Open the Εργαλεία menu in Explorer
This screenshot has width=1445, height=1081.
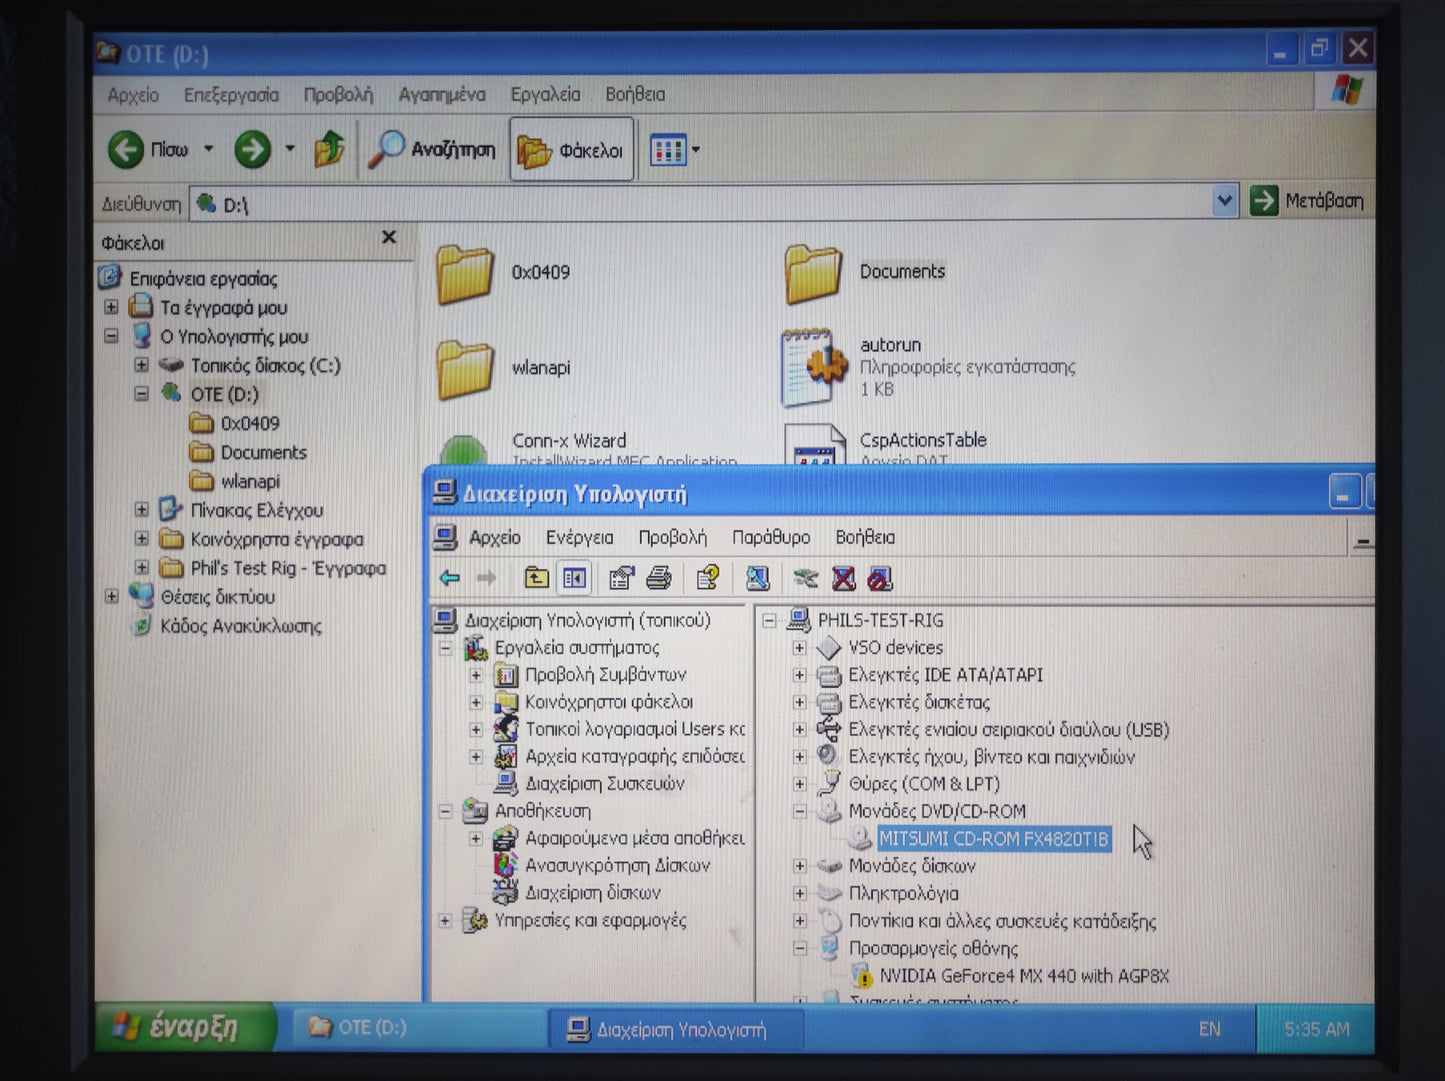545,95
